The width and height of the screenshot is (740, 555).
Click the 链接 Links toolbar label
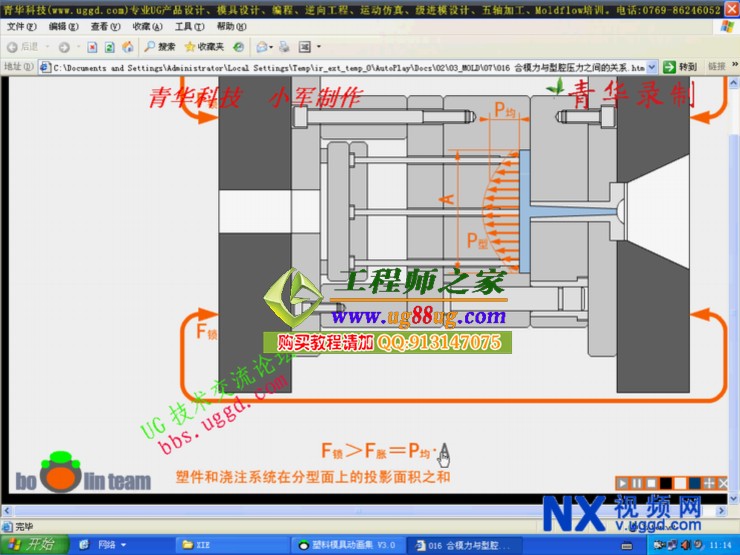(716, 67)
